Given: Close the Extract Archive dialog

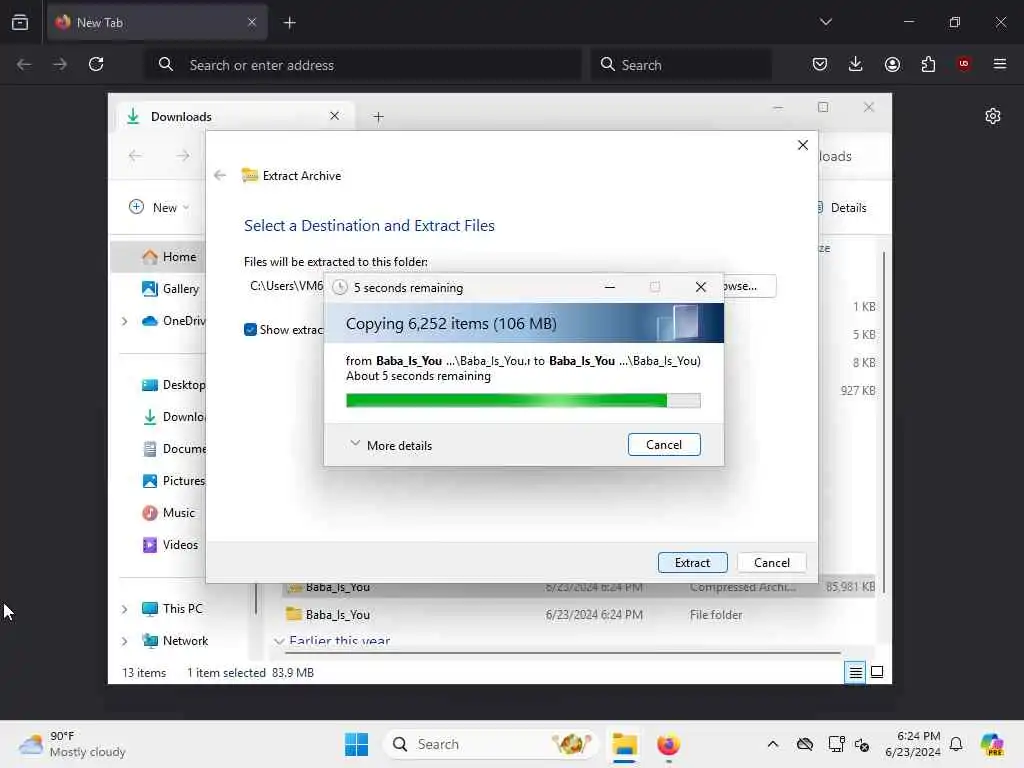Looking at the screenshot, I should point(803,145).
